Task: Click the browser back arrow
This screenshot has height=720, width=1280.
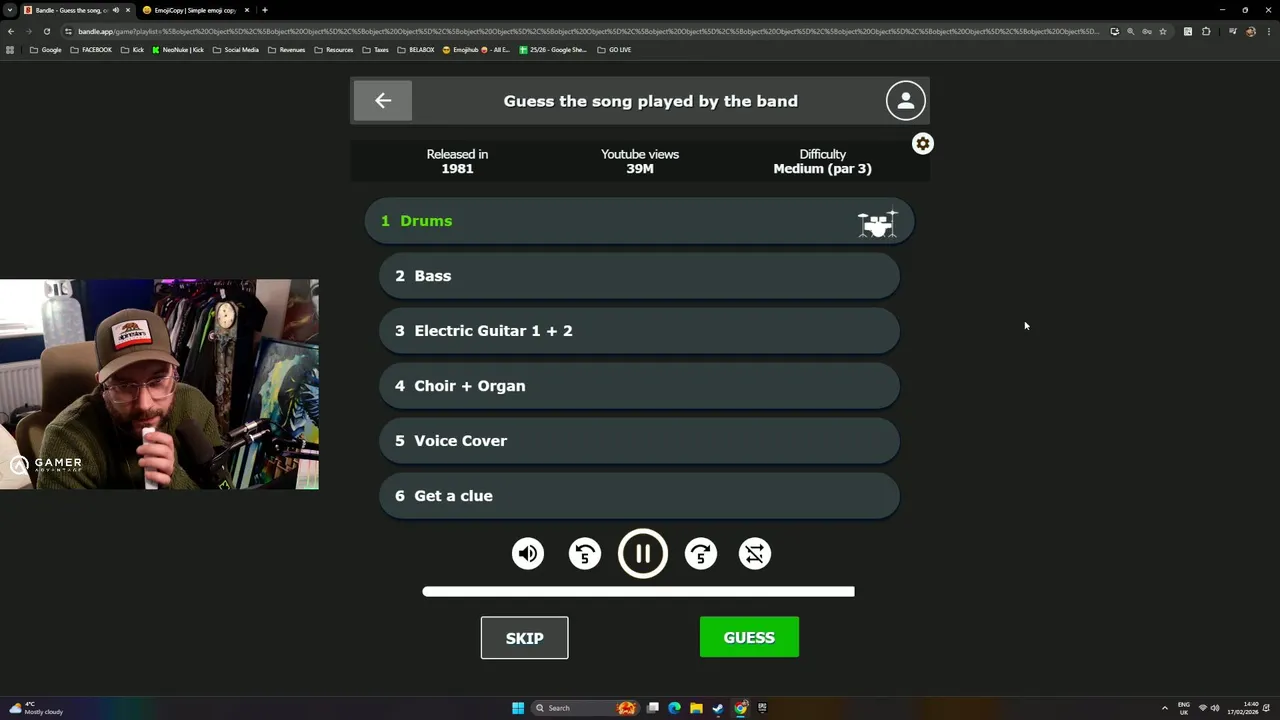Action: [10, 31]
